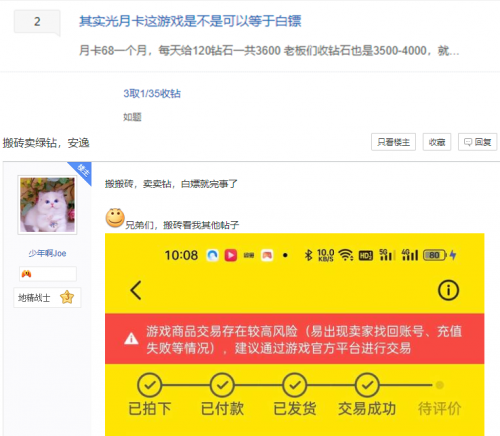Open the 3取1/35收钻 thread link
The height and width of the screenshot is (436, 500).
[152, 93]
